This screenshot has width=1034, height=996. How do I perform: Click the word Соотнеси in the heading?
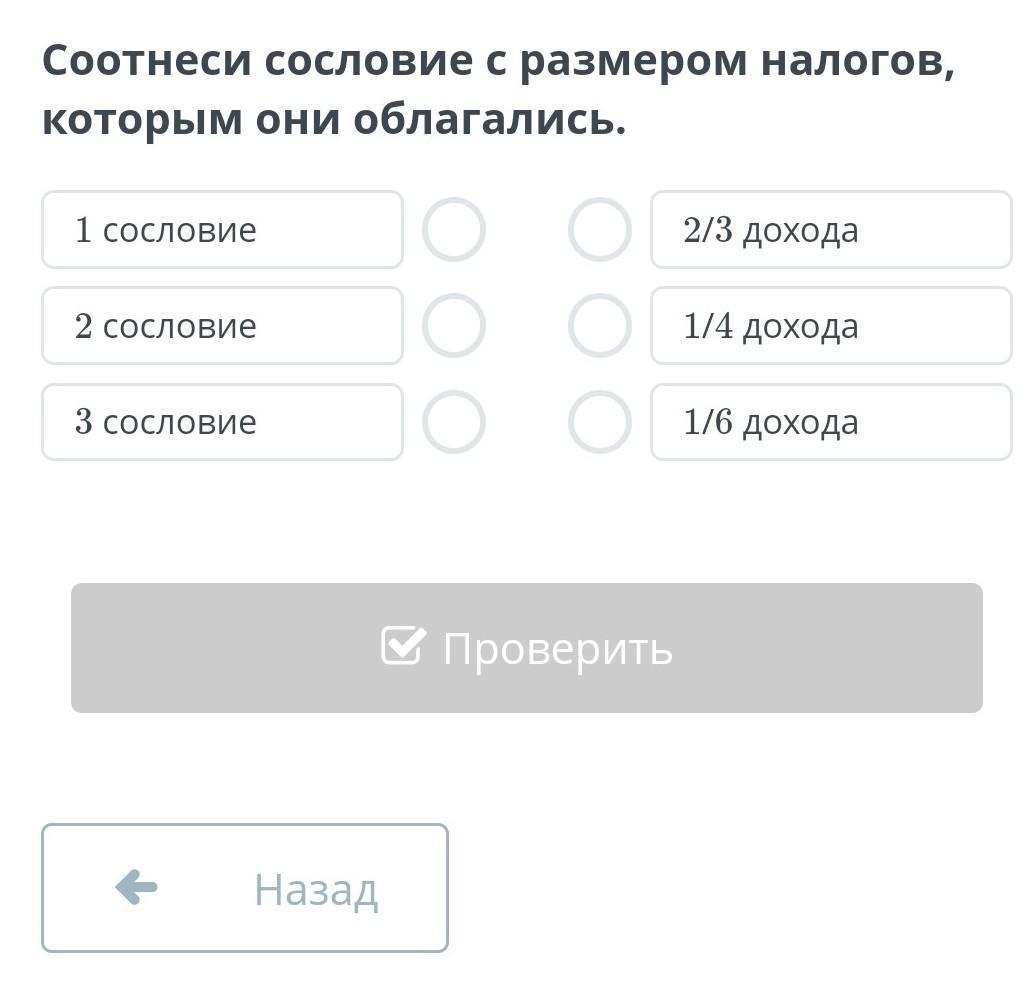[146, 62]
